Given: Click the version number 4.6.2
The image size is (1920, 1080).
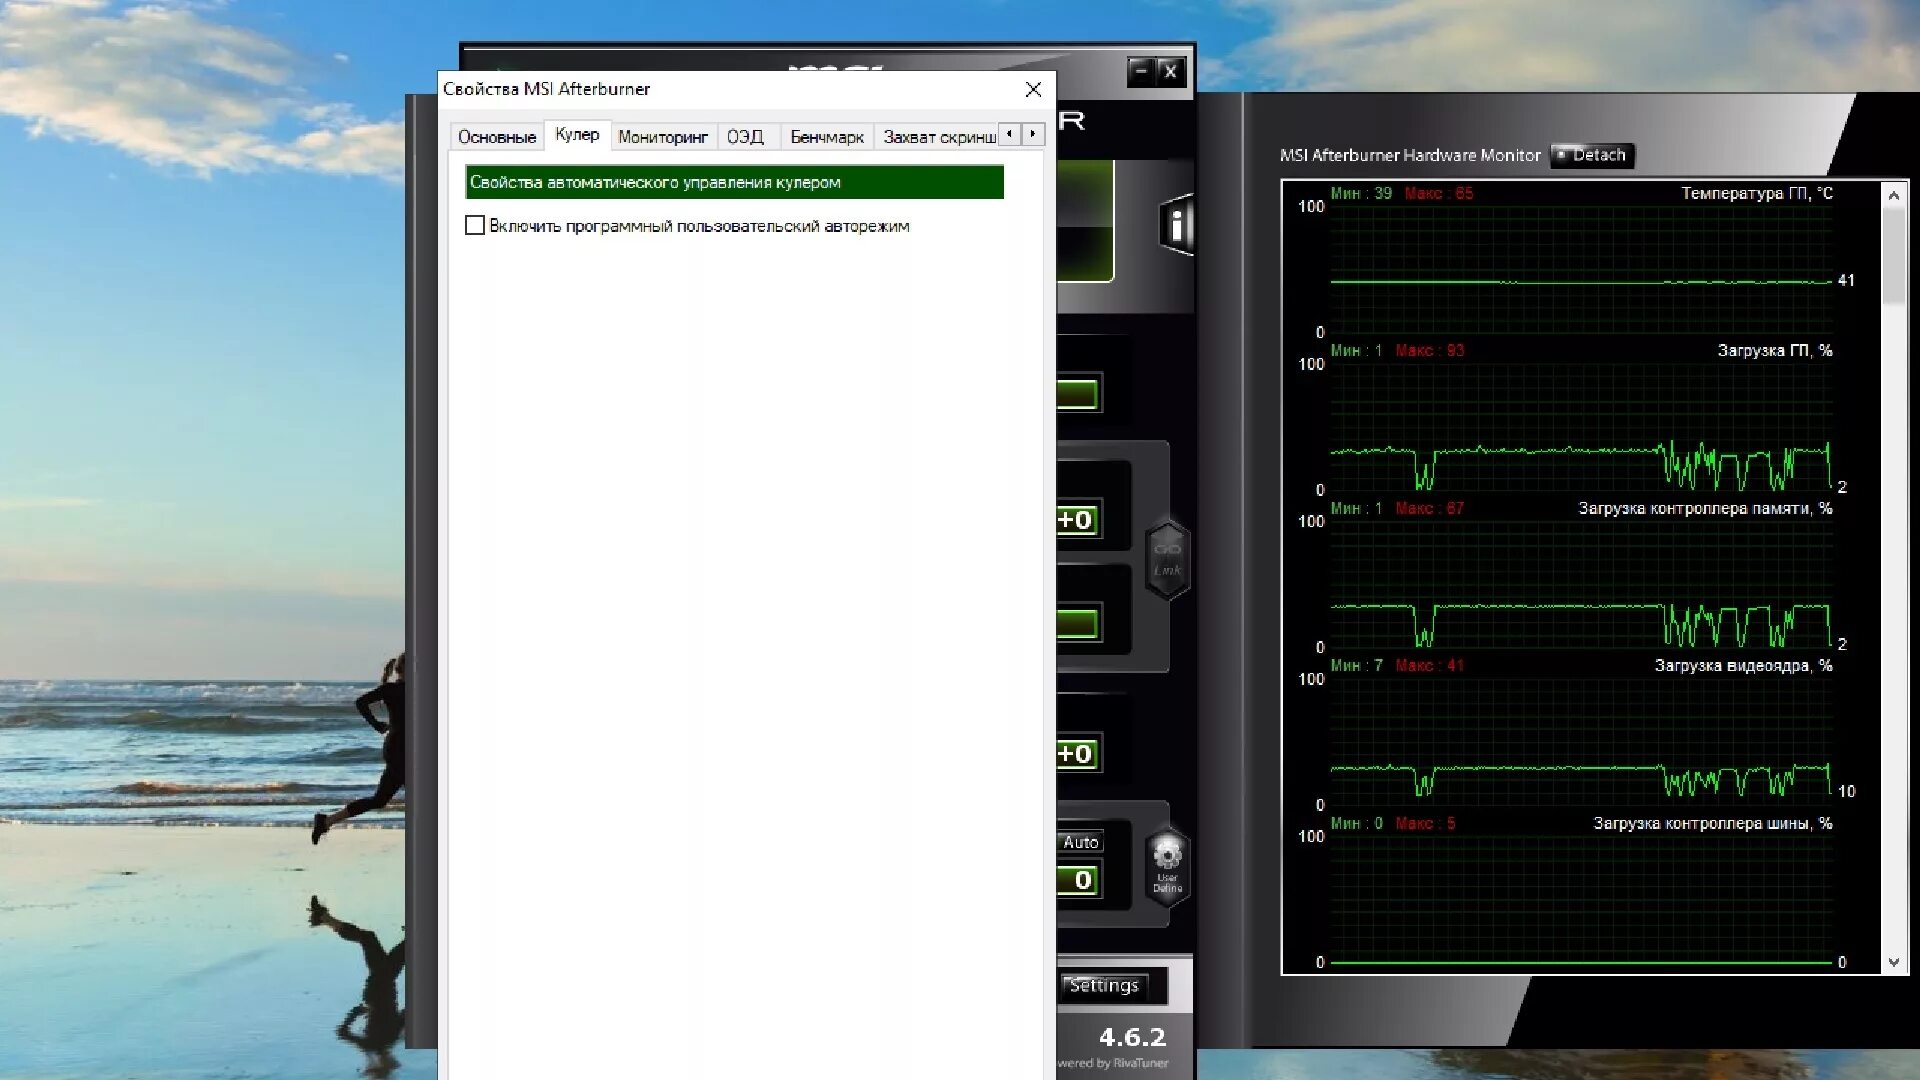Looking at the screenshot, I should (1132, 1037).
